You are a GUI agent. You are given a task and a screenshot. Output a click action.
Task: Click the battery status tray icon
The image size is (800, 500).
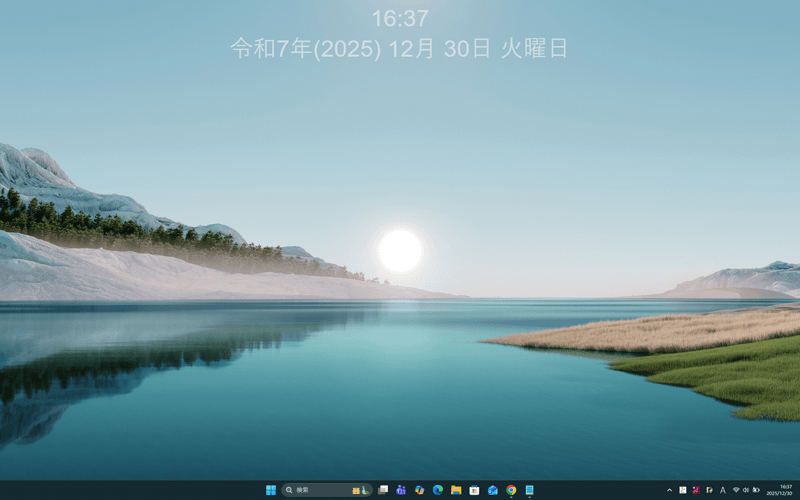tap(756, 490)
